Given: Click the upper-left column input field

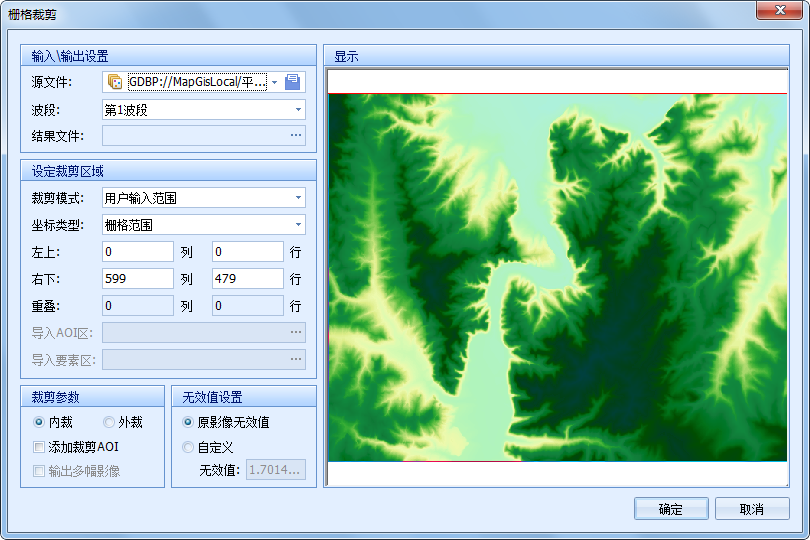Looking at the screenshot, I should pyautogui.click(x=138, y=252).
